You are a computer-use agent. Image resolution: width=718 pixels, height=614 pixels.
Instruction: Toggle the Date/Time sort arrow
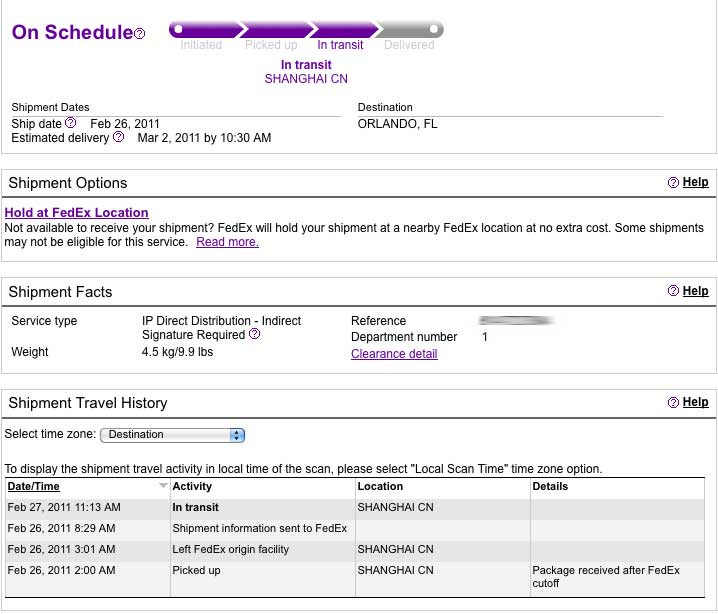(163, 485)
